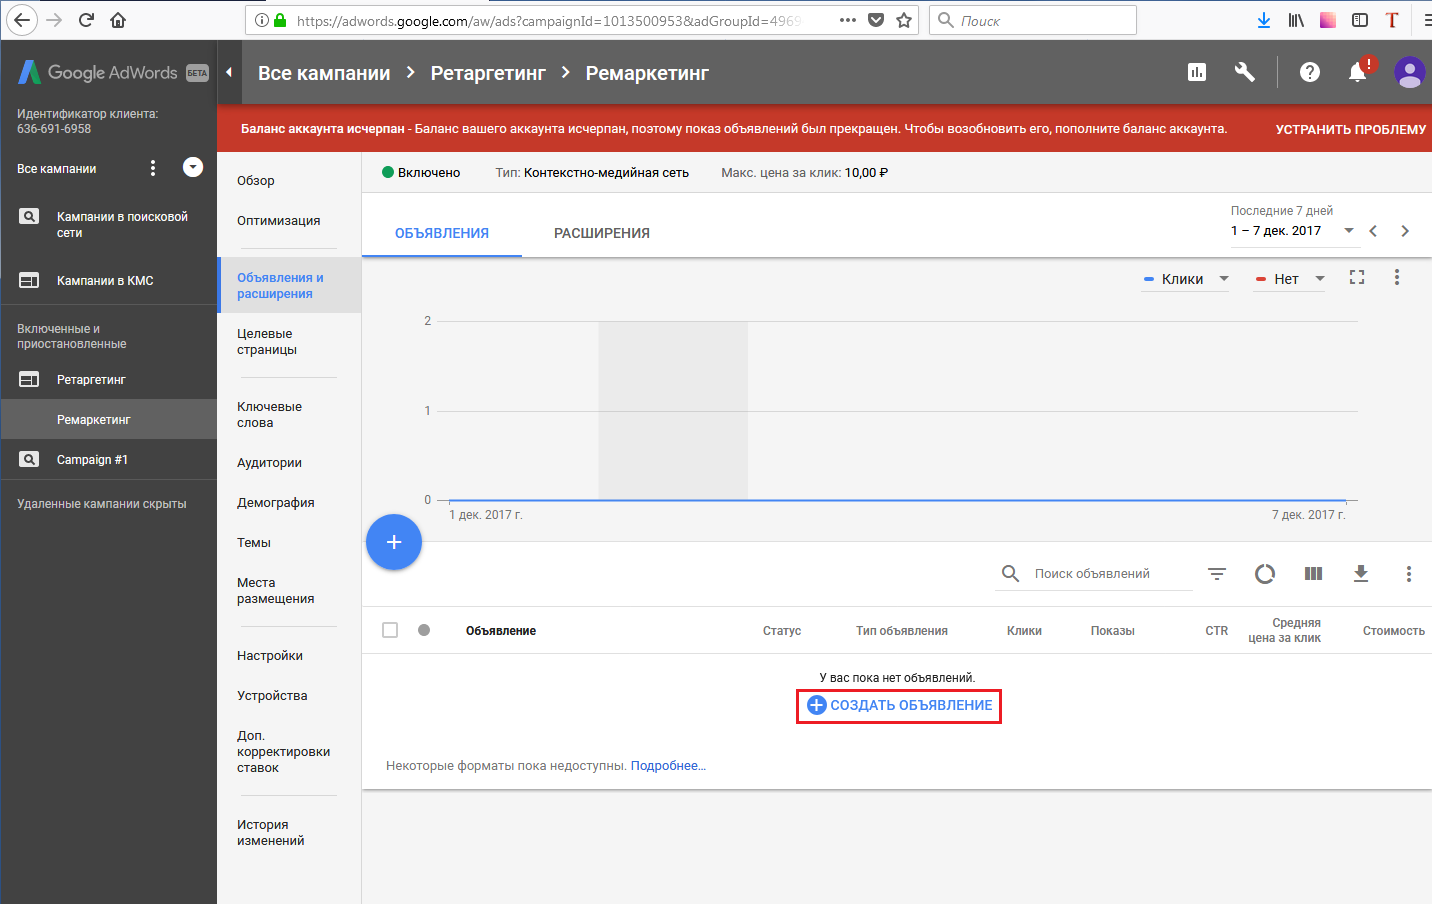Open the tools wrench icon
Screen dimensions: 1432x904
pos(1245,72)
